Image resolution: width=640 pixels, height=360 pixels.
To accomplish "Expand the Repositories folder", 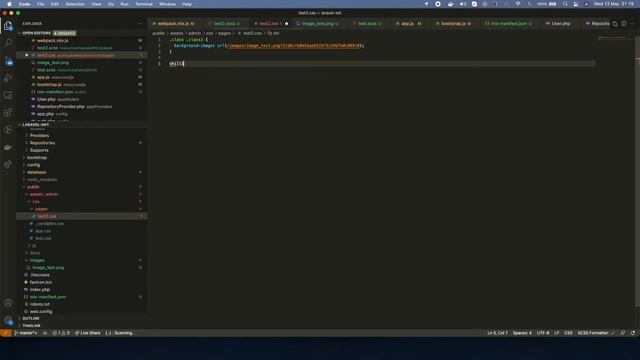I will point(42,143).
